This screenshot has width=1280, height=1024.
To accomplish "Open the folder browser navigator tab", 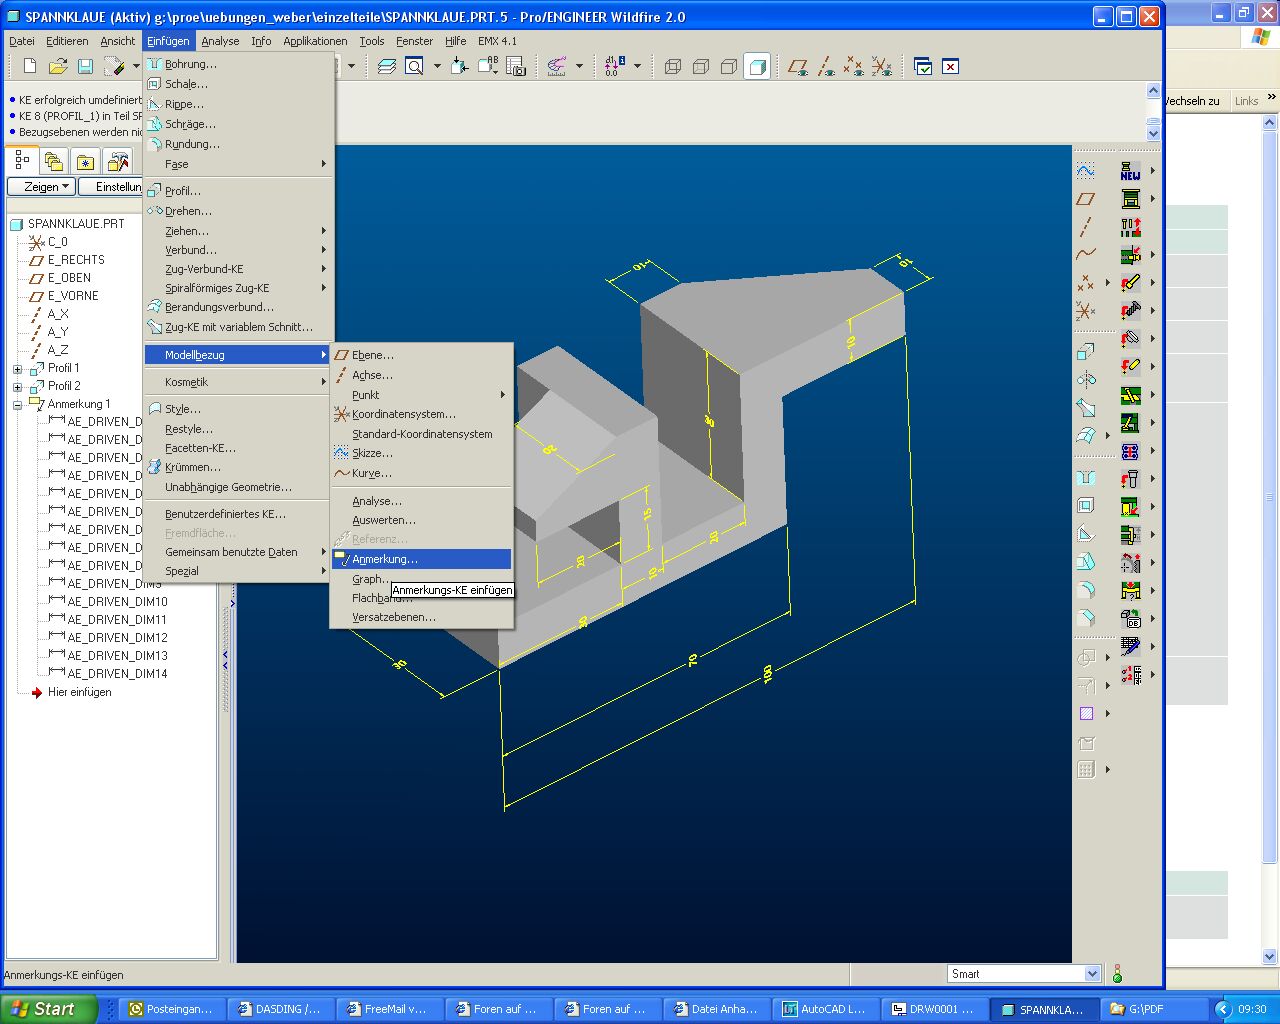I will (54, 162).
